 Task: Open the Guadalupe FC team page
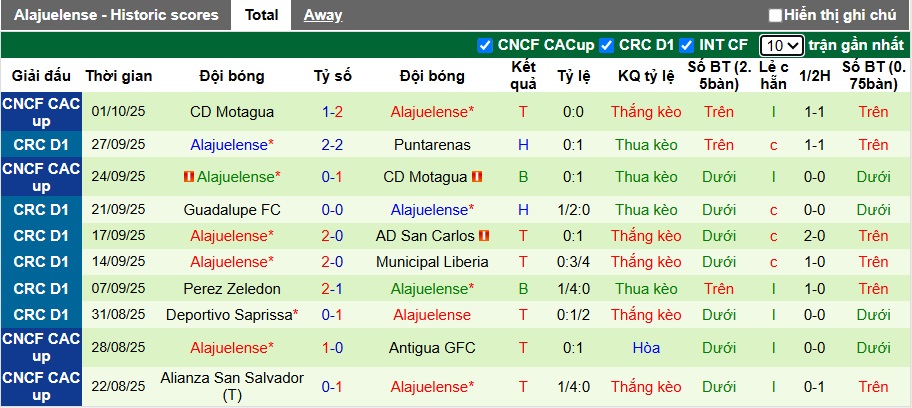231,210
